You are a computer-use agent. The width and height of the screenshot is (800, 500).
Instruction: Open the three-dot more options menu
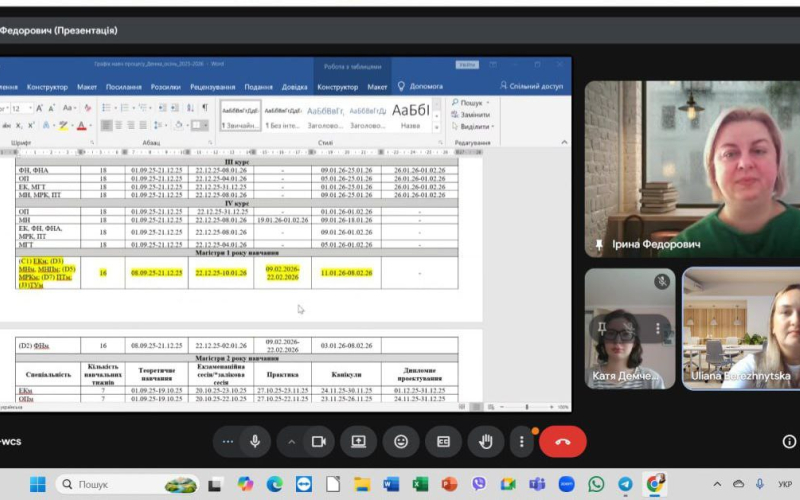(521, 441)
